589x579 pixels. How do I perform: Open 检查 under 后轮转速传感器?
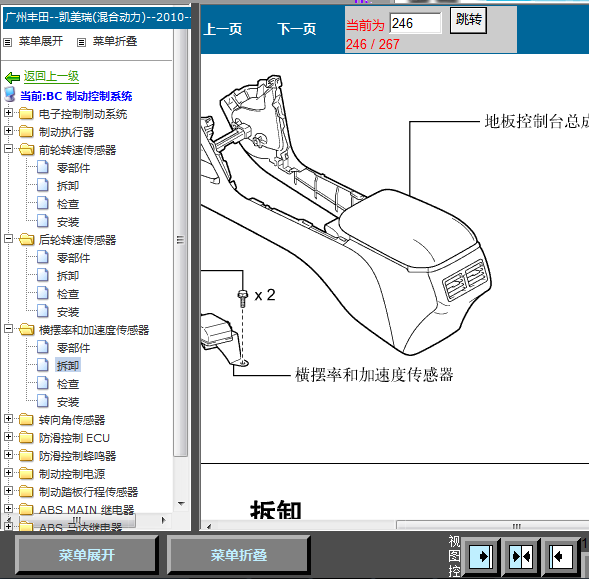[68, 294]
